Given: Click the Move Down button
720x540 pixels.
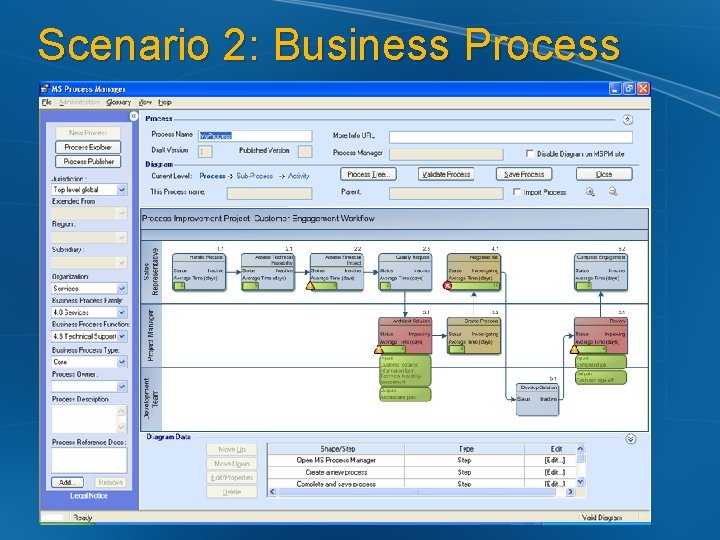Looking at the screenshot, I should coord(232,464).
